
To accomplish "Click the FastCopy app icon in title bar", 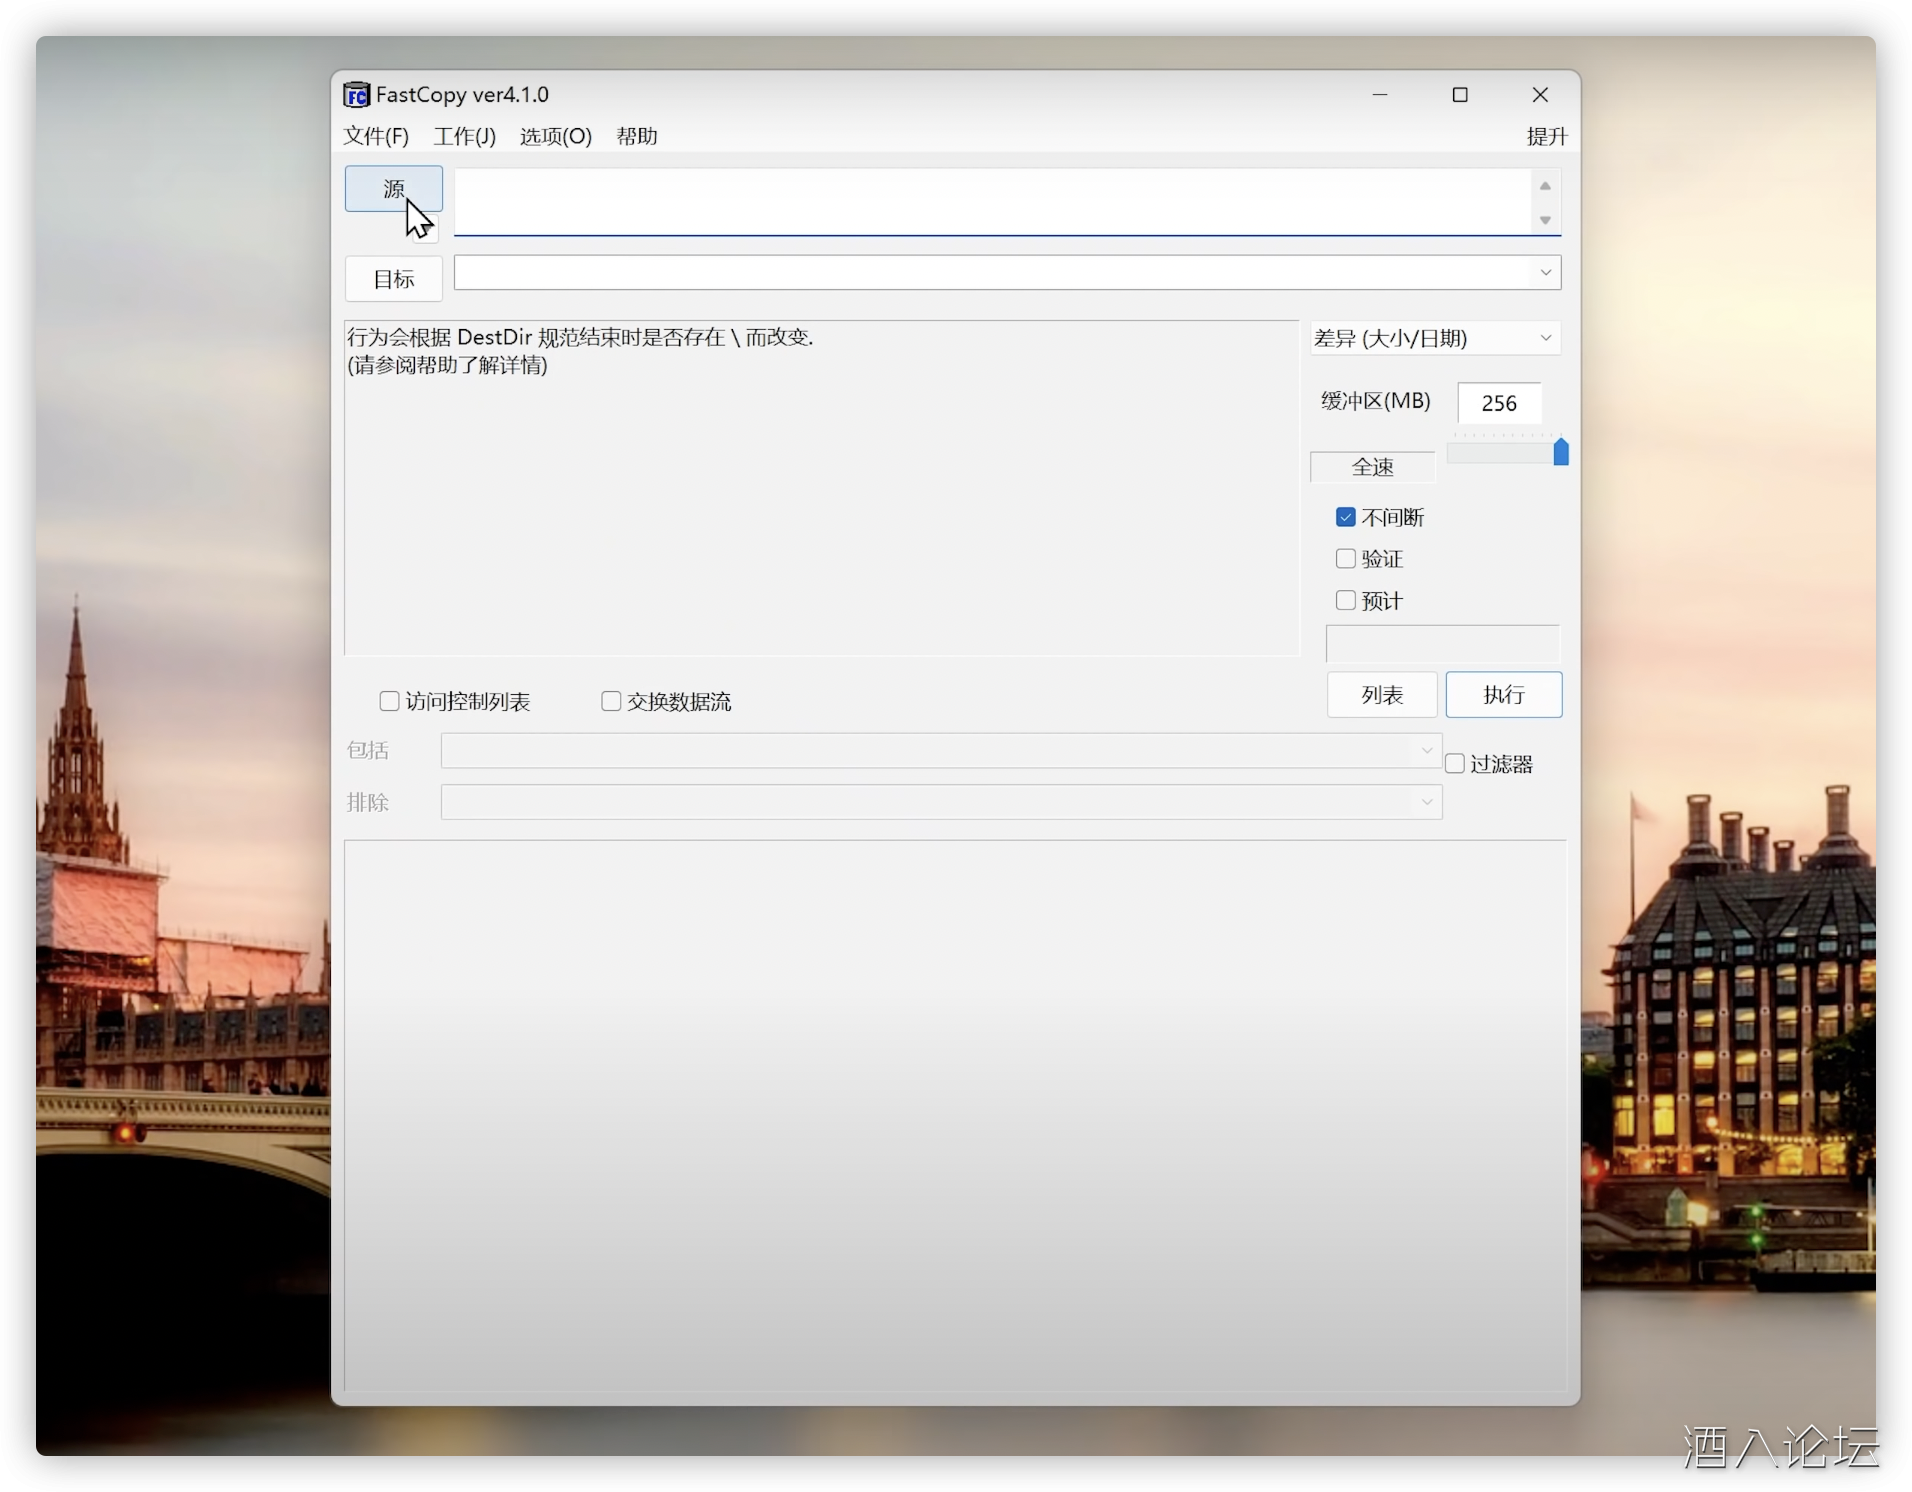I will [x=356, y=95].
